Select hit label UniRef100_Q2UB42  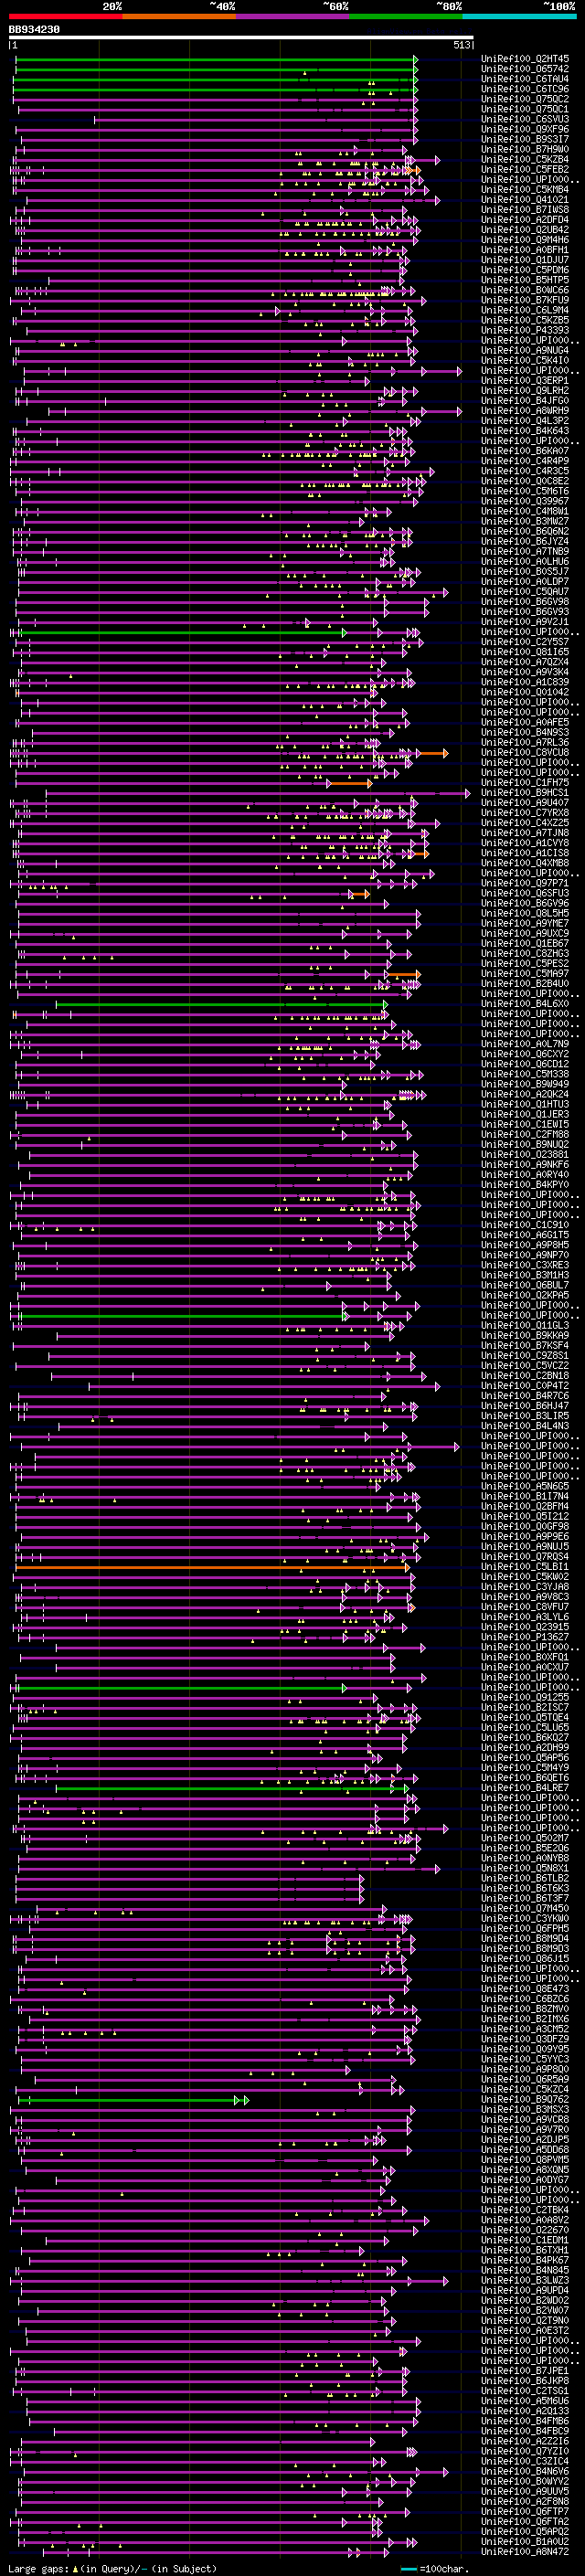point(525,230)
